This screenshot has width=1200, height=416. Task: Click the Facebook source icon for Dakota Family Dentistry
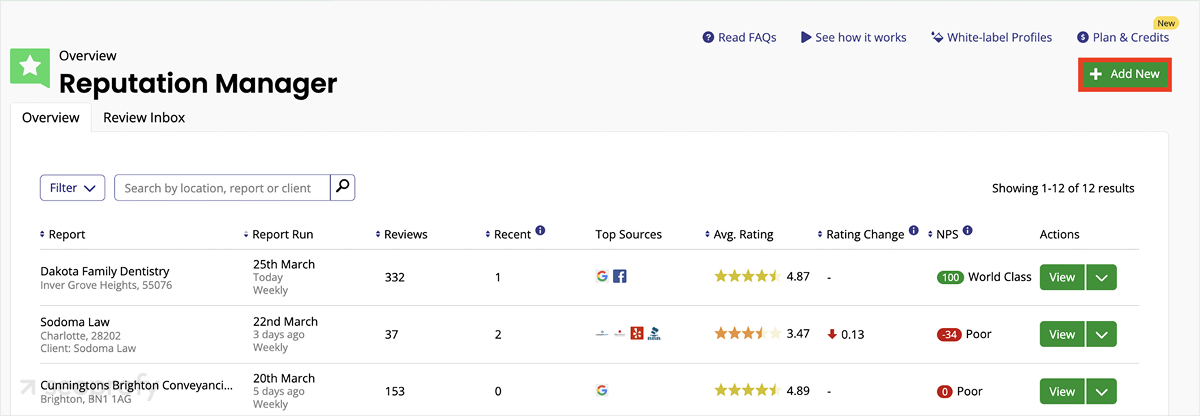(619, 277)
